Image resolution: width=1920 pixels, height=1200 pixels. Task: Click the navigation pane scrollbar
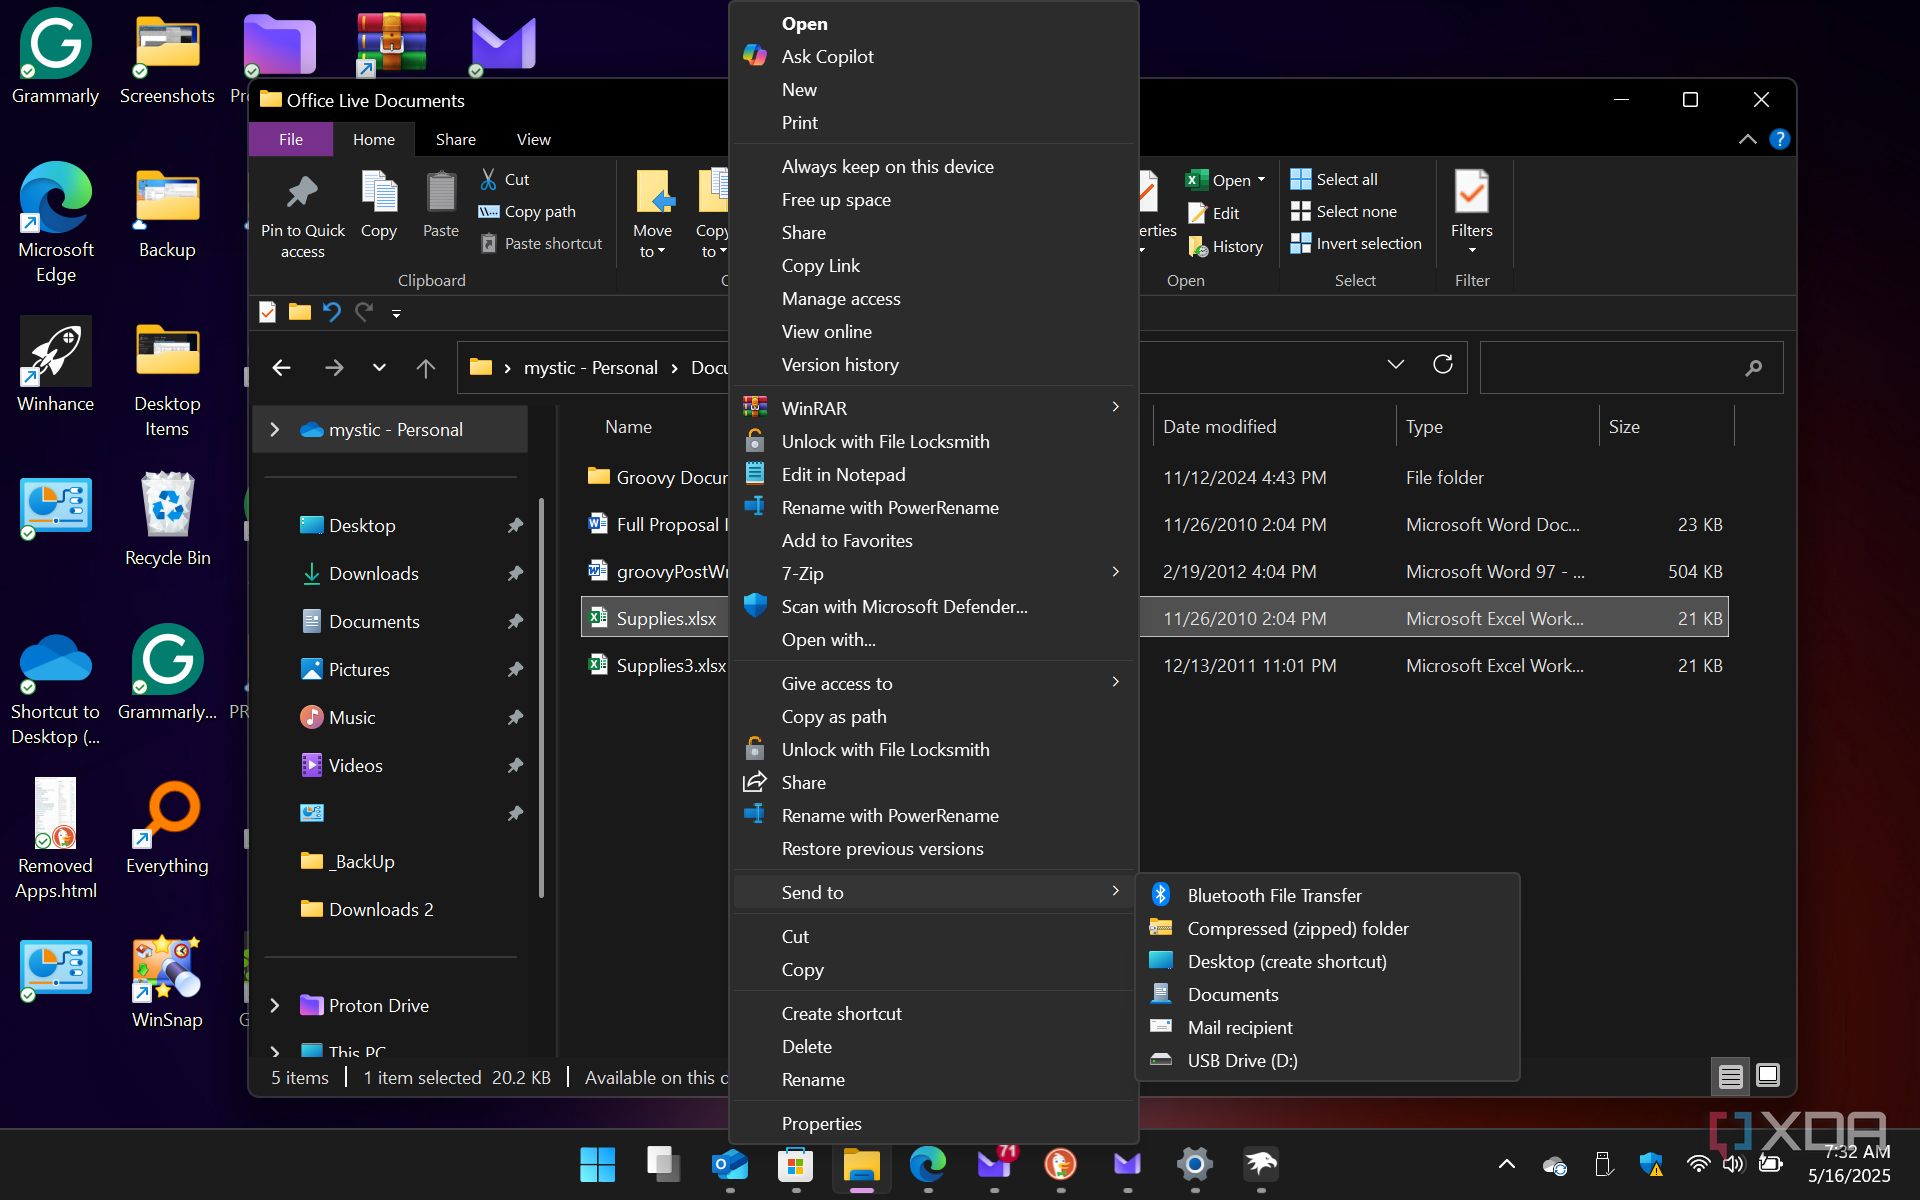(x=541, y=700)
